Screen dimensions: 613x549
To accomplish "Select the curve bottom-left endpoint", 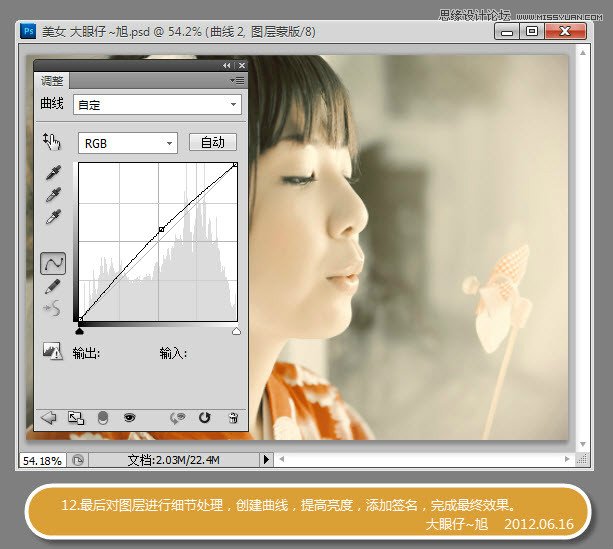I will pos(80,319).
